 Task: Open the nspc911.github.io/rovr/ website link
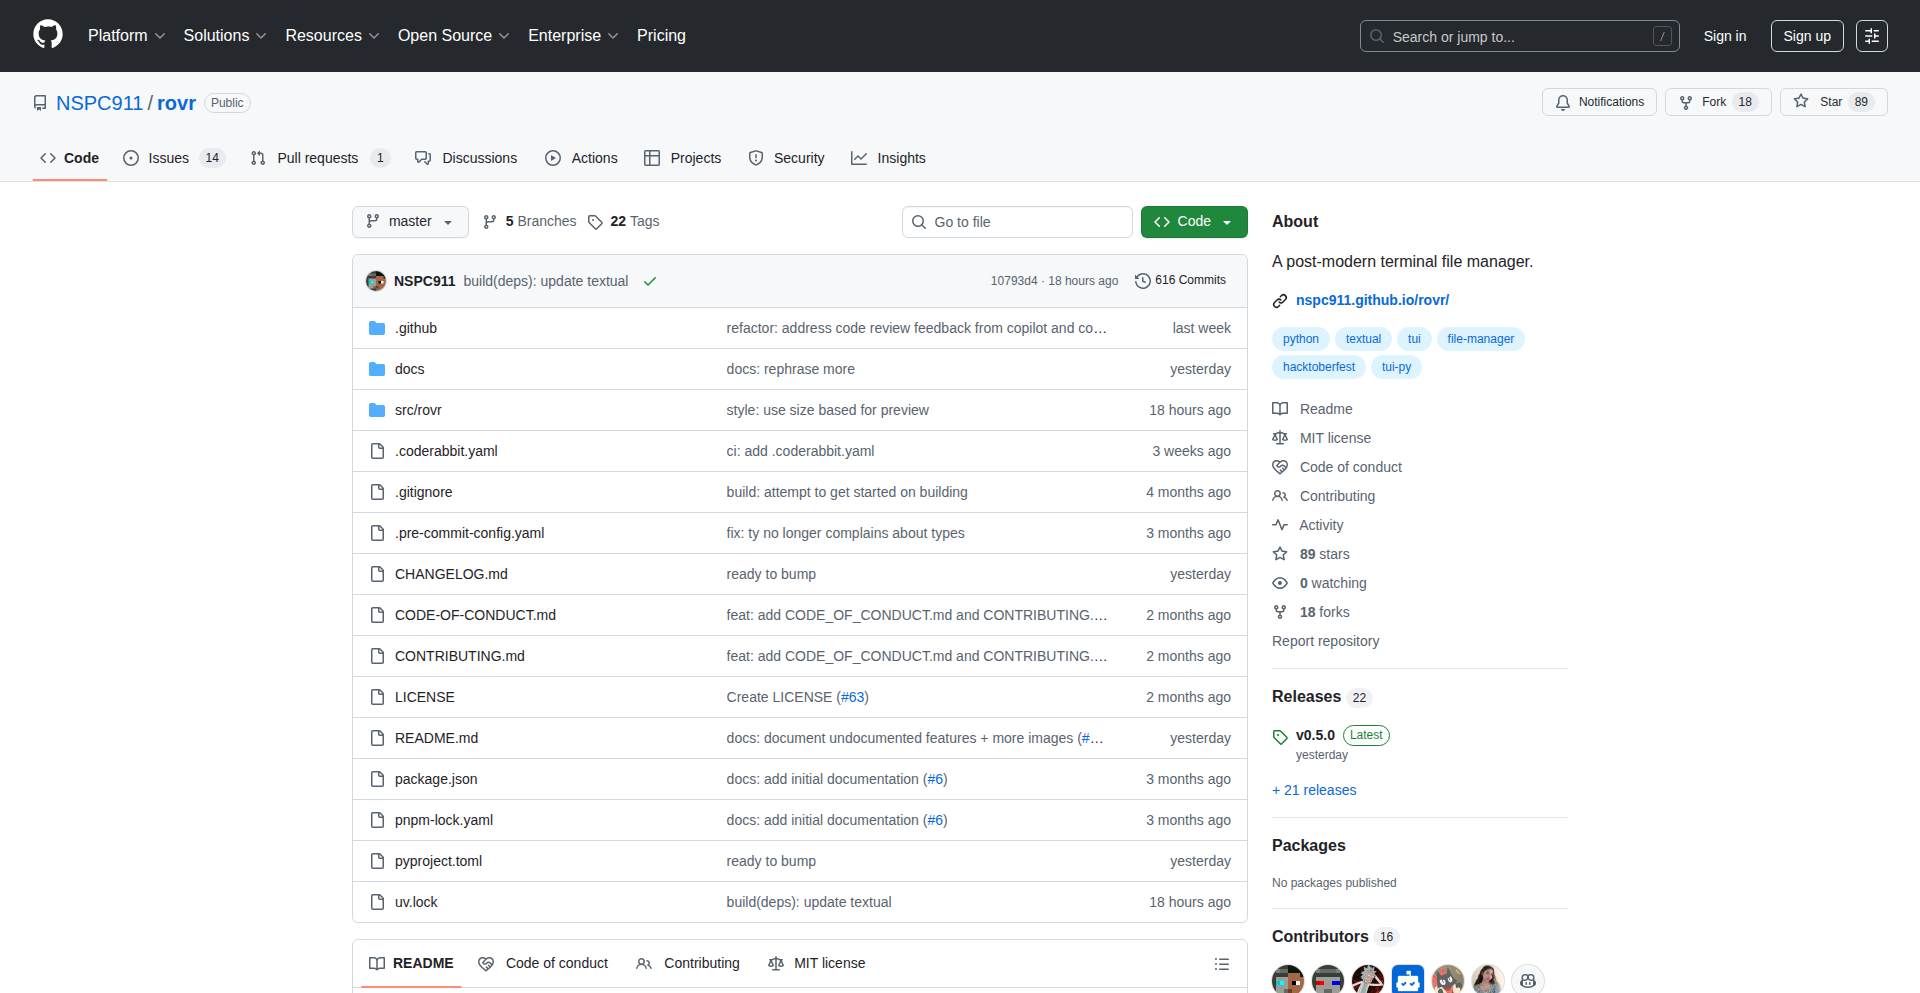click(1372, 300)
